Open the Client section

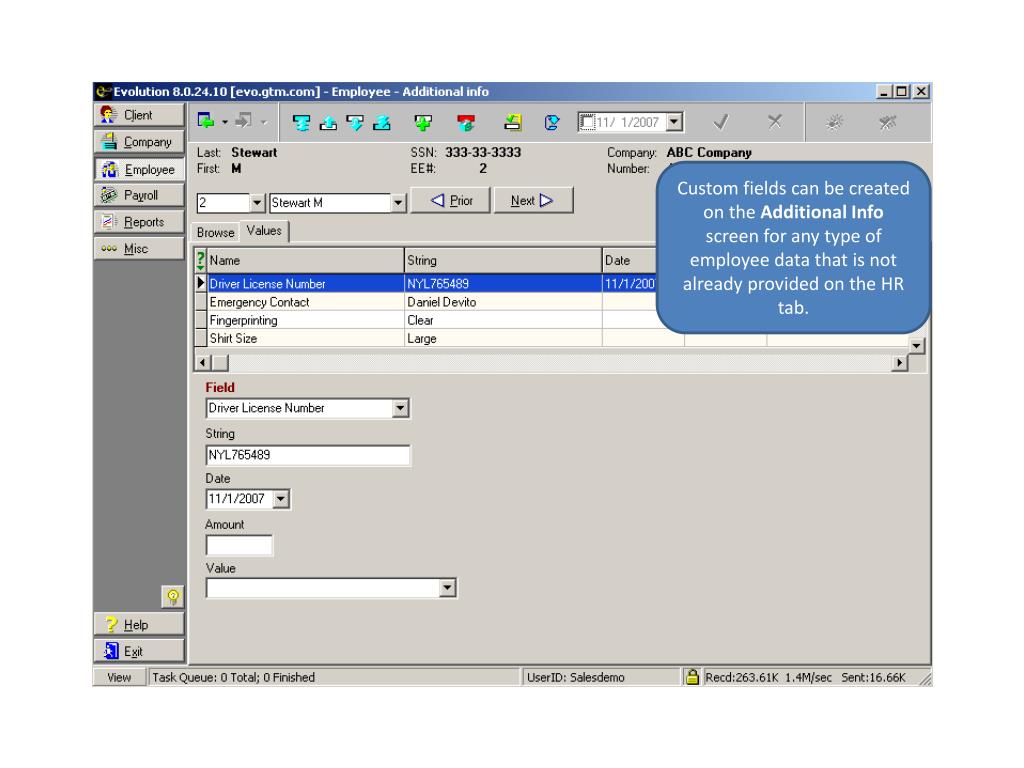139,115
